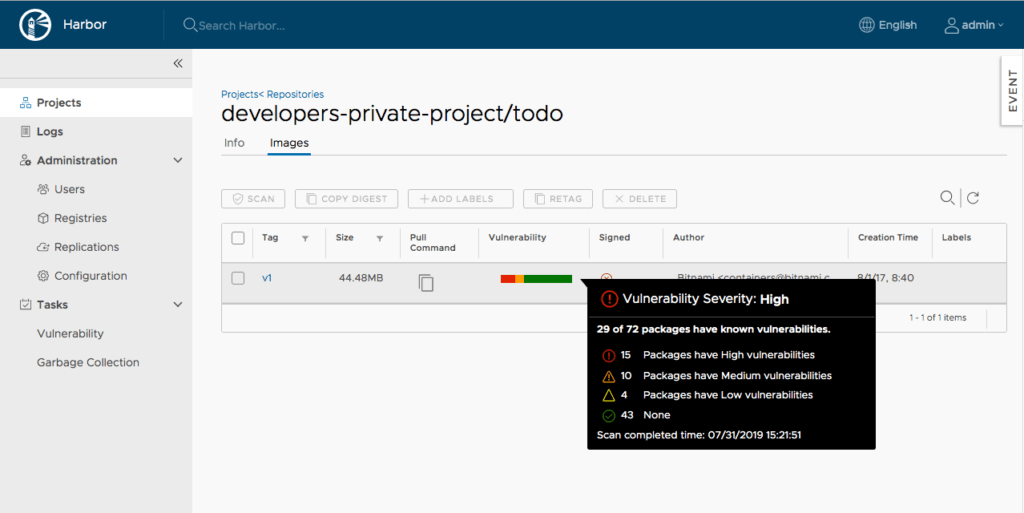Switch to the Info tab
The image size is (1024, 513).
234,143
